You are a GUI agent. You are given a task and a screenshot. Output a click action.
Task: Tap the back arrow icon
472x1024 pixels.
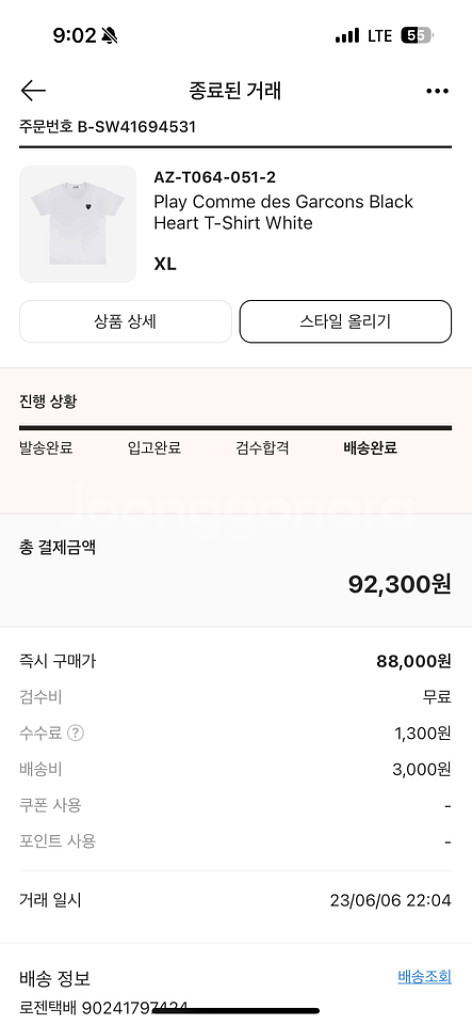pos(33,91)
